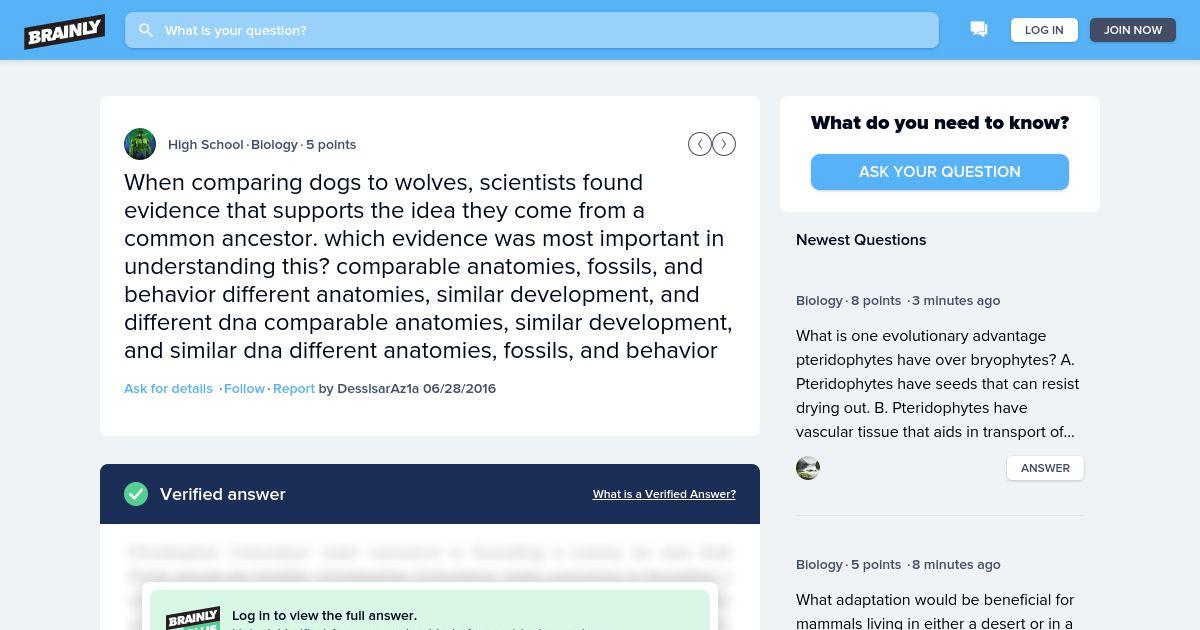This screenshot has height=630, width=1200.
Task: Click the Report link
Action: coord(294,388)
